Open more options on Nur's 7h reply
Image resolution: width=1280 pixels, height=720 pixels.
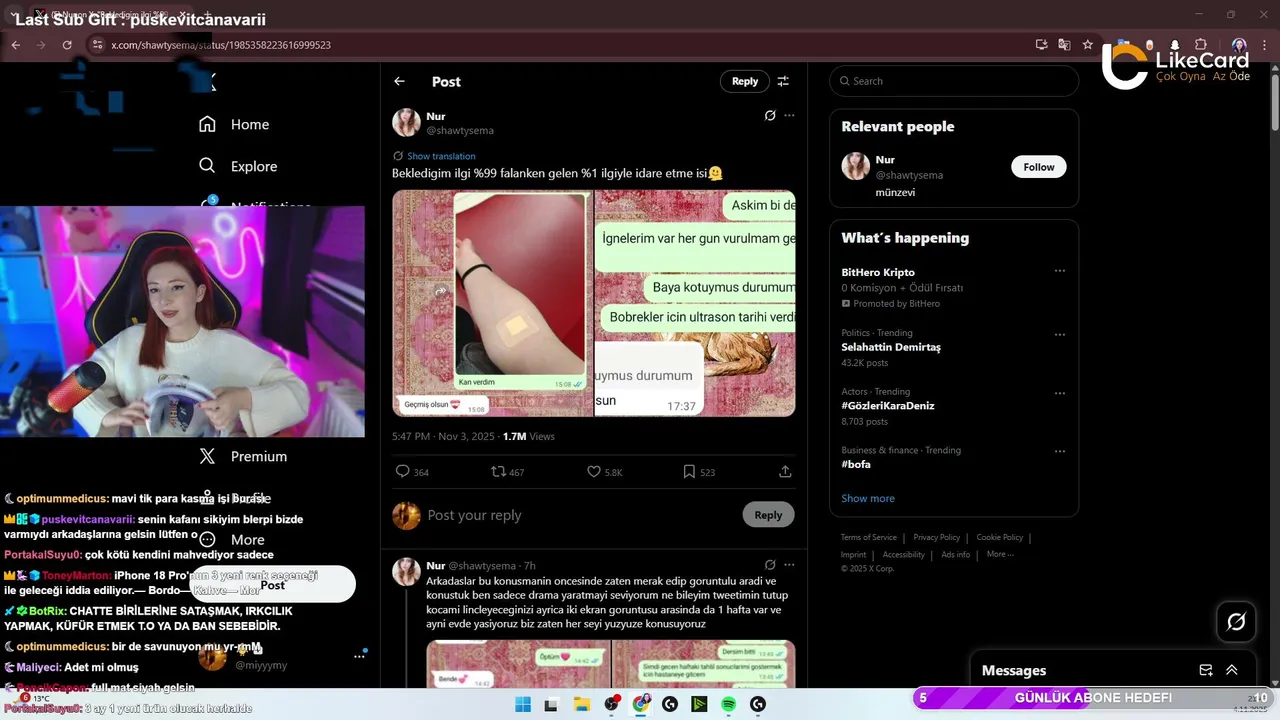pyautogui.click(x=789, y=565)
